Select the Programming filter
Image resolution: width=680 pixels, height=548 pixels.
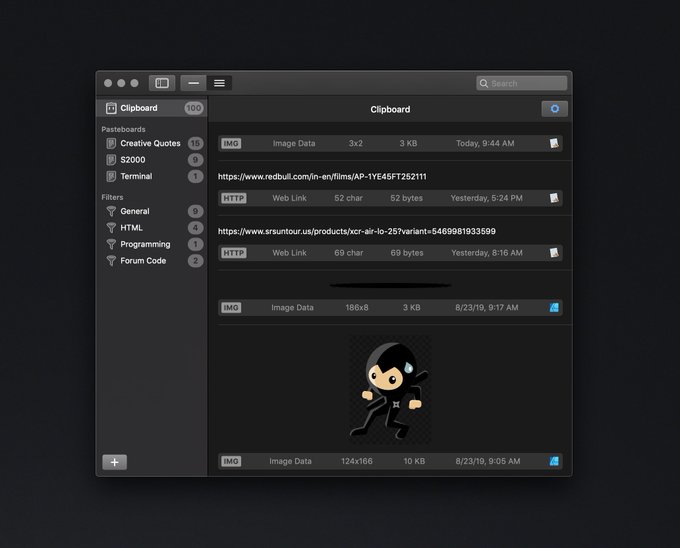click(152, 244)
